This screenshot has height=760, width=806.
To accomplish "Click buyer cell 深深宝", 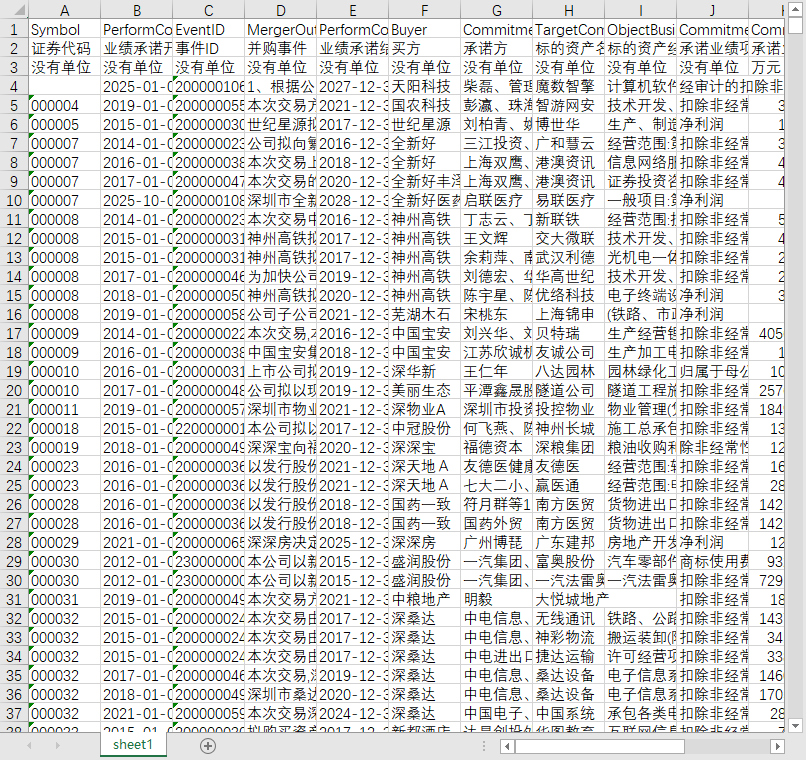I will tap(425, 448).
